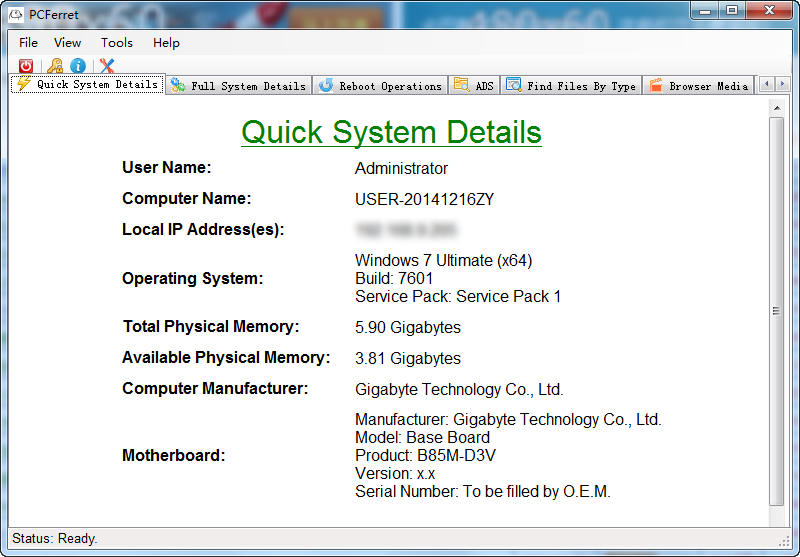Click the blue information toolbar icon
This screenshot has width=800, height=557.
tap(78, 66)
